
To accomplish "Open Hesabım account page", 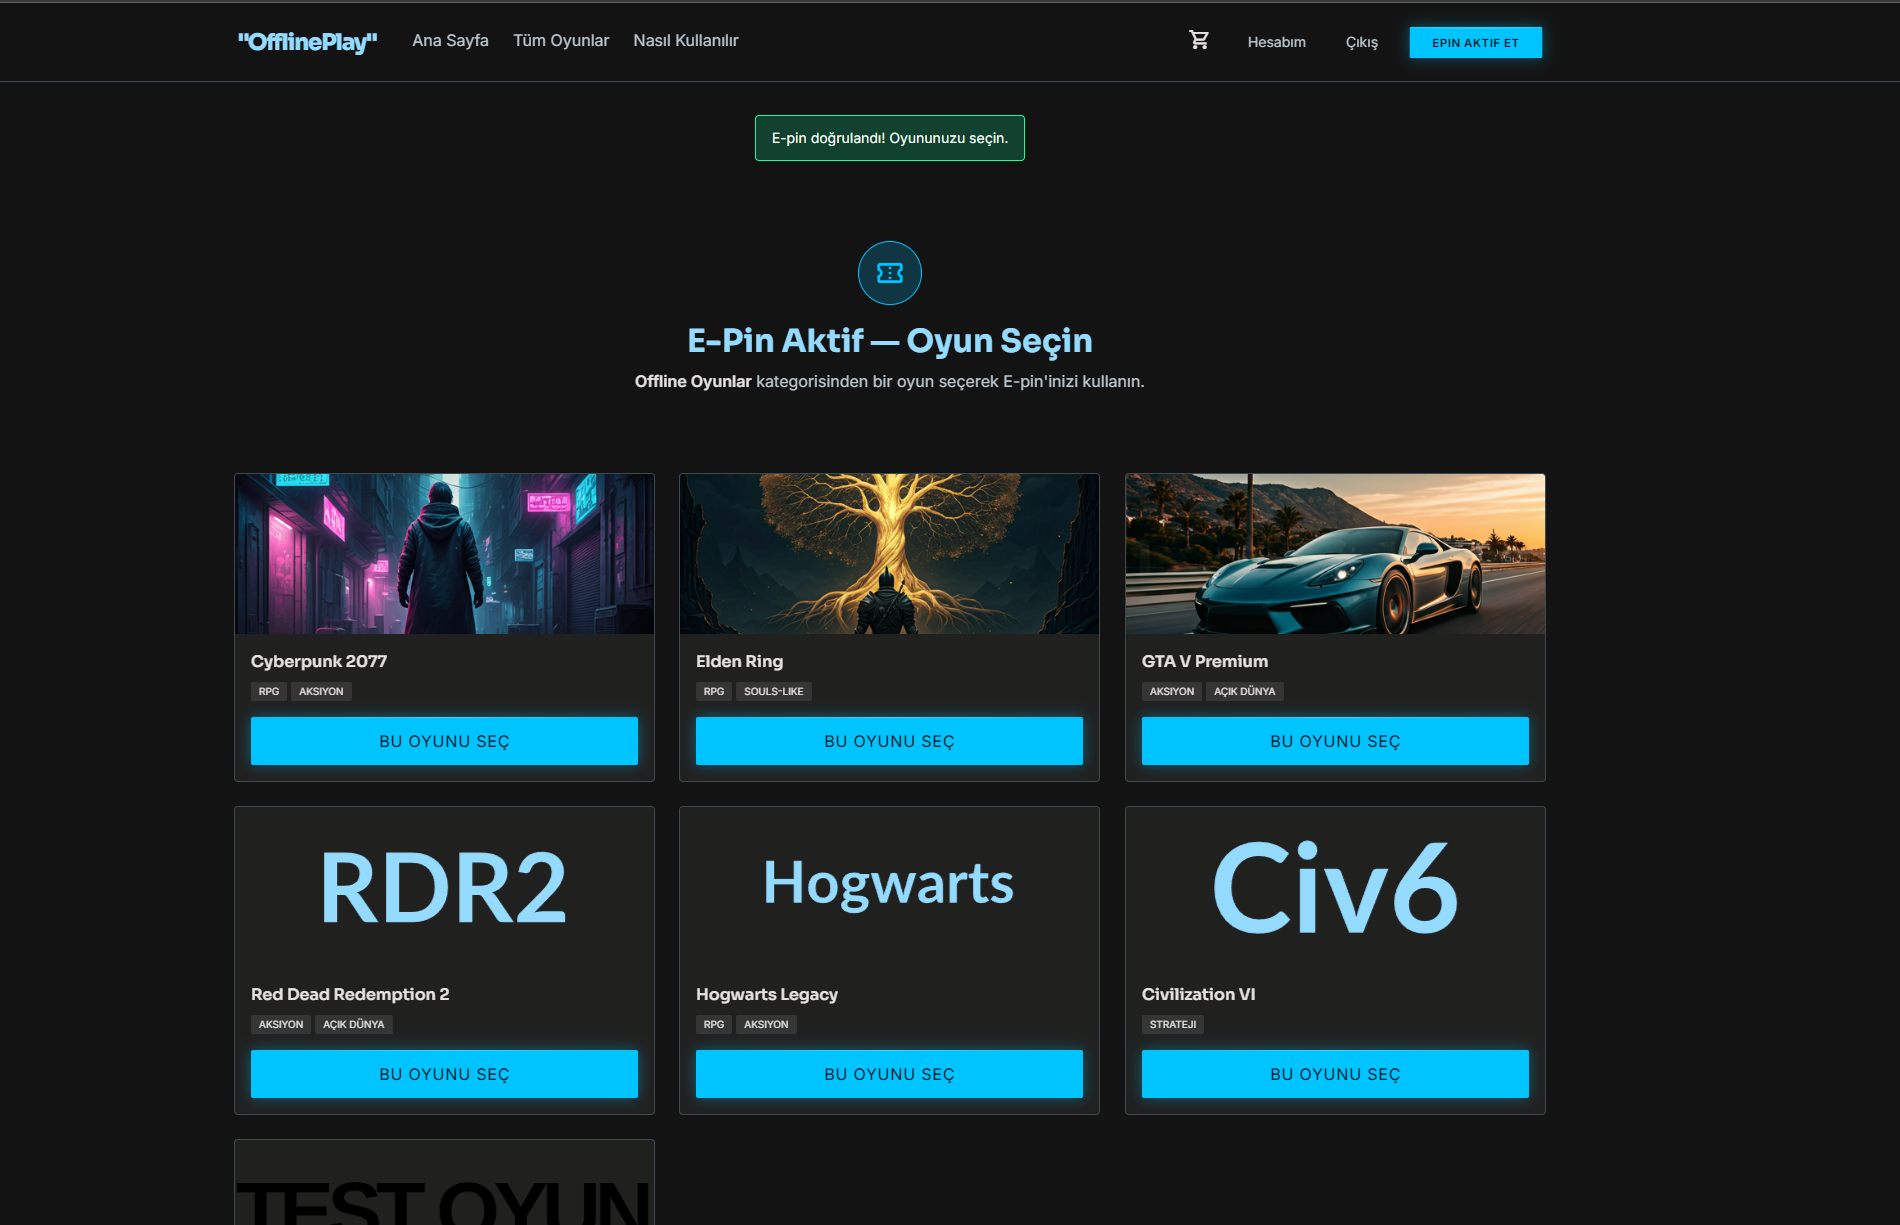I will tap(1277, 42).
